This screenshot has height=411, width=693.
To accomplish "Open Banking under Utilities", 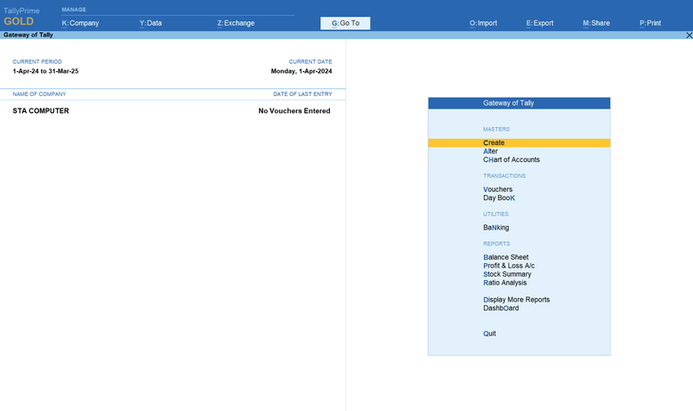I will click(496, 228).
